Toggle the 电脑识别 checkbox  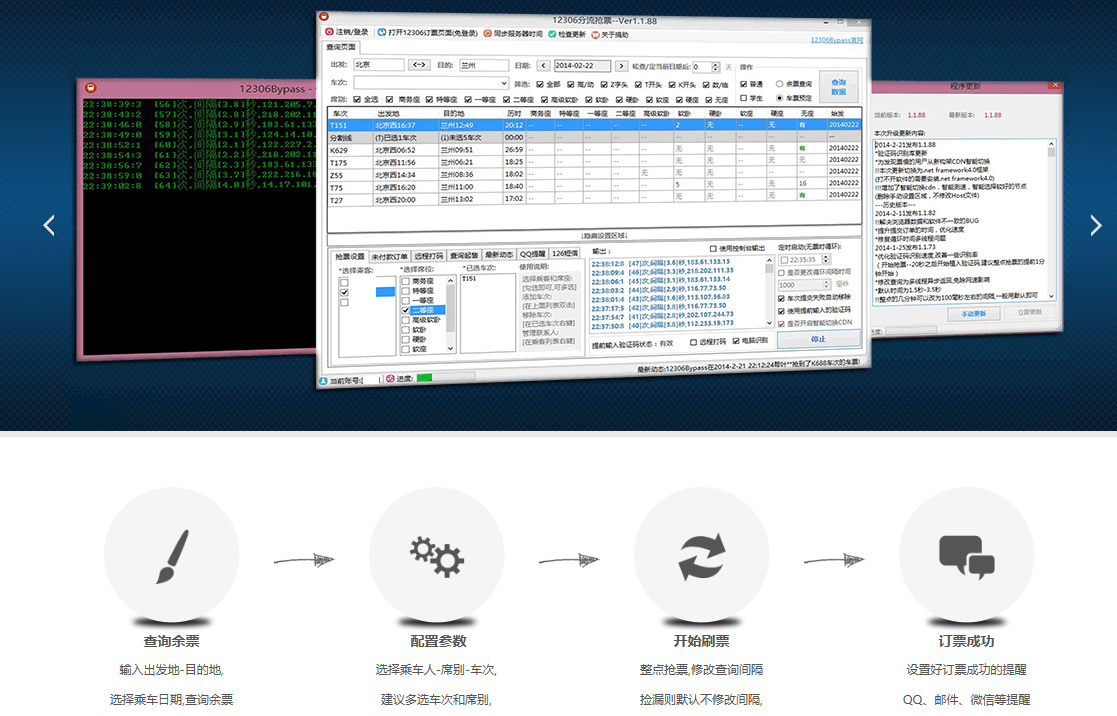click(736, 341)
